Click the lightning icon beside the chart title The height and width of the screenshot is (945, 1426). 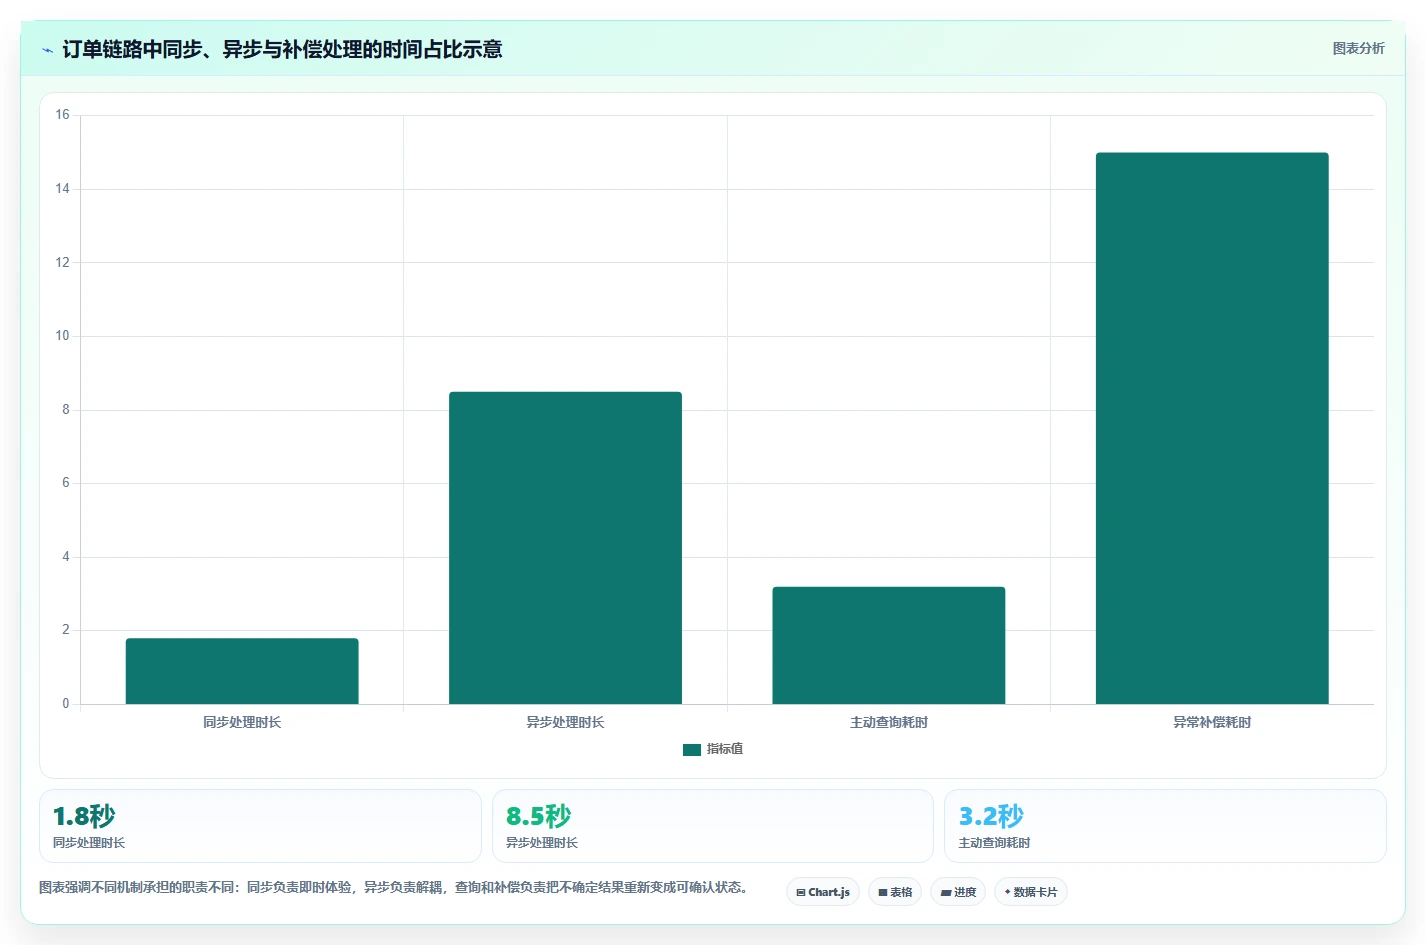pos(47,50)
